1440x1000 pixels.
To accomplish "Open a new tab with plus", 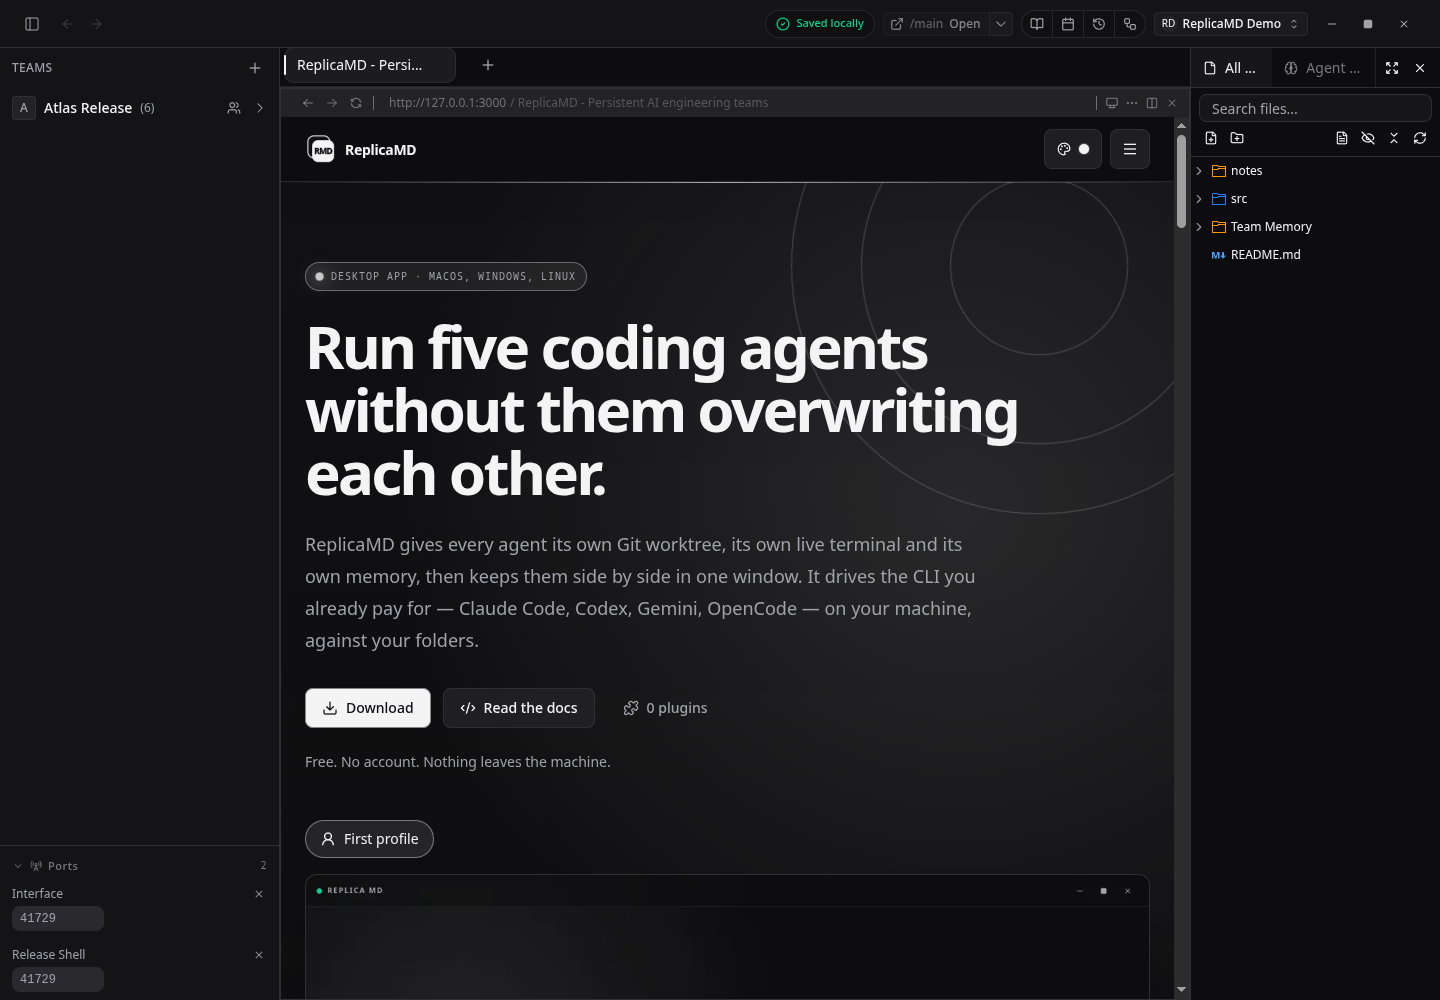I will pyautogui.click(x=488, y=65).
